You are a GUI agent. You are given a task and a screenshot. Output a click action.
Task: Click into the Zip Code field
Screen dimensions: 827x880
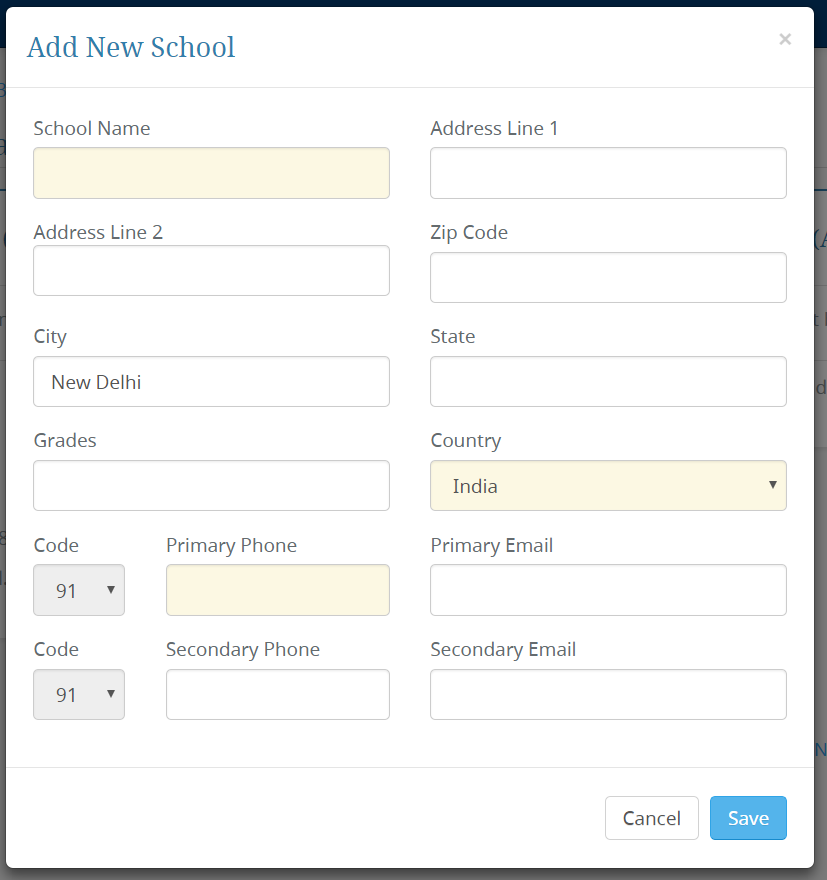[608, 277]
